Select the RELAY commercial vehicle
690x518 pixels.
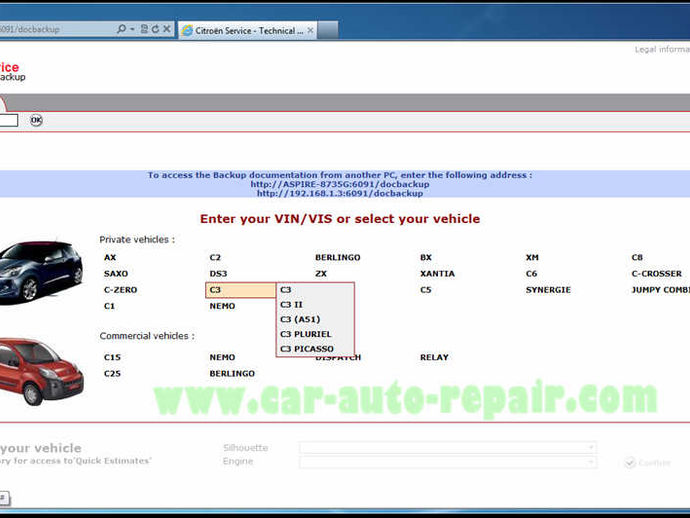pyautogui.click(x=434, y=357)
